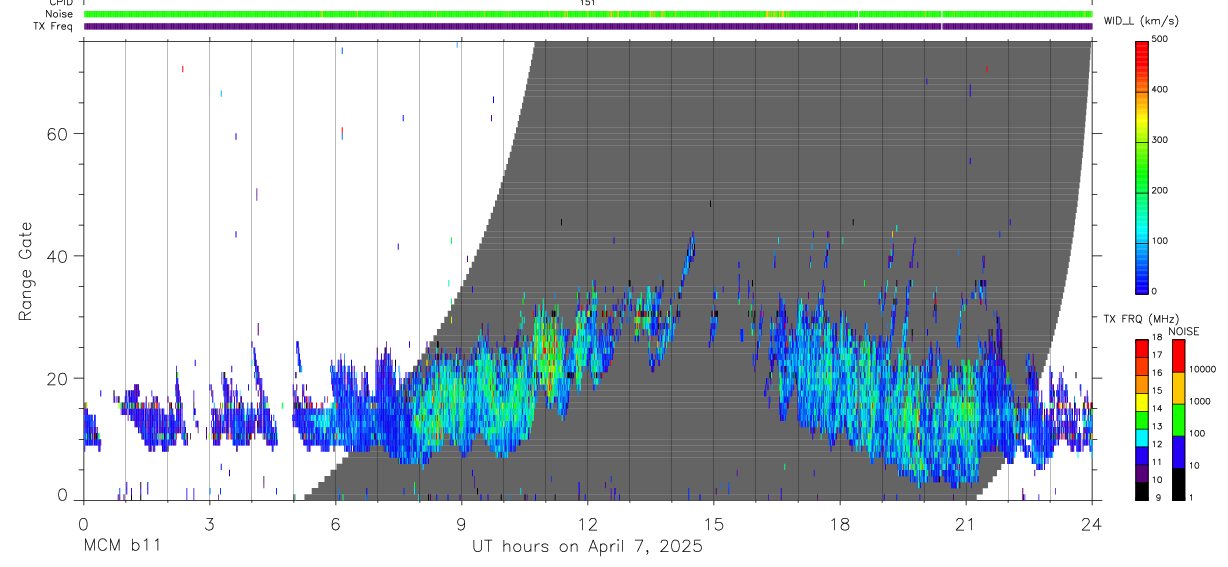Select the 14 MHz yellow block in the TX FRQ legend
The height and width of the screenshot is (567, 1228).
[1142, 408]
